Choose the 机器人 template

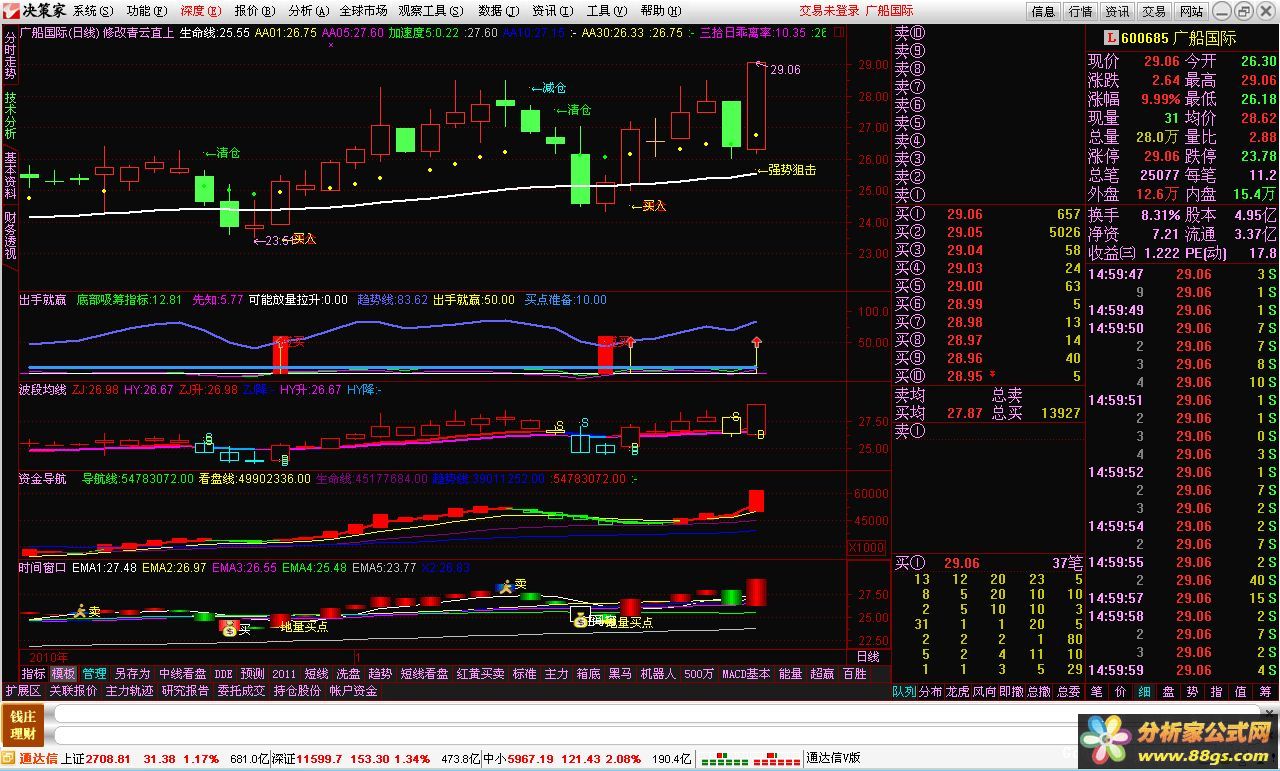click(x=657, y=674)
